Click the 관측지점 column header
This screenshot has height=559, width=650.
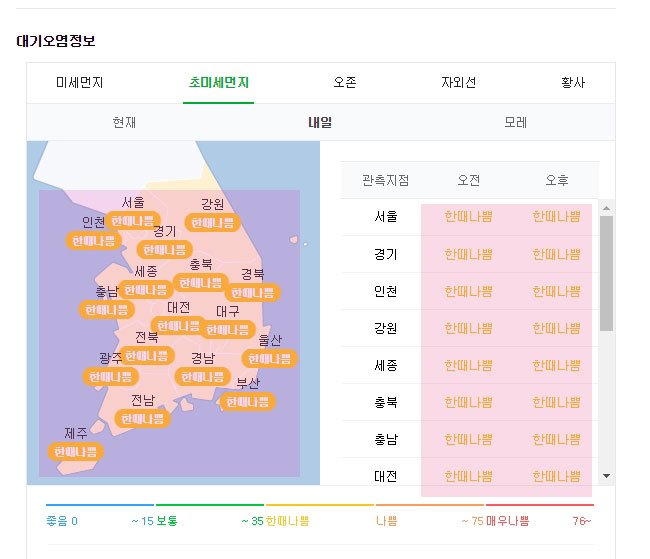coord(386,180)
